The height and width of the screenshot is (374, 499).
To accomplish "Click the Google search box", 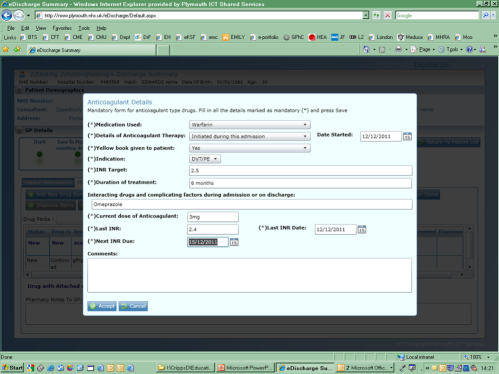I will point(437,15).
